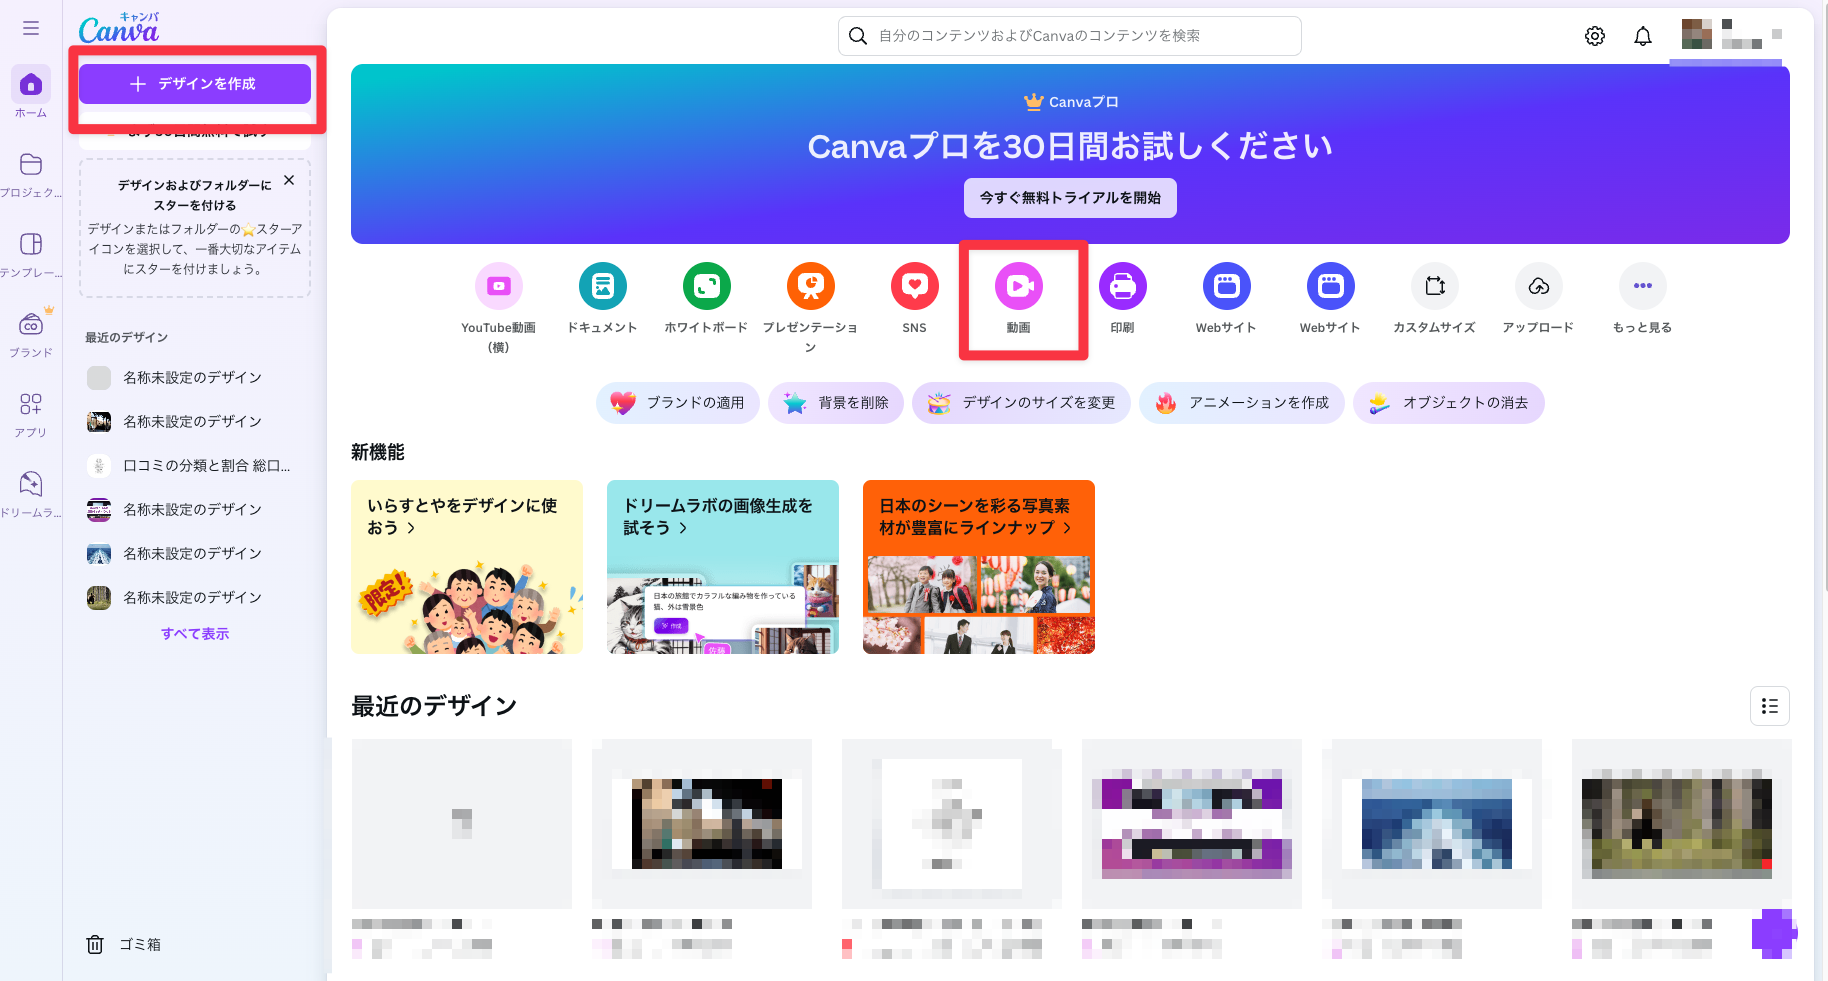1828x981 pixels.
Task: Click 今すぐ無料トライアルを開始 button
Action: click(1070, 198)
